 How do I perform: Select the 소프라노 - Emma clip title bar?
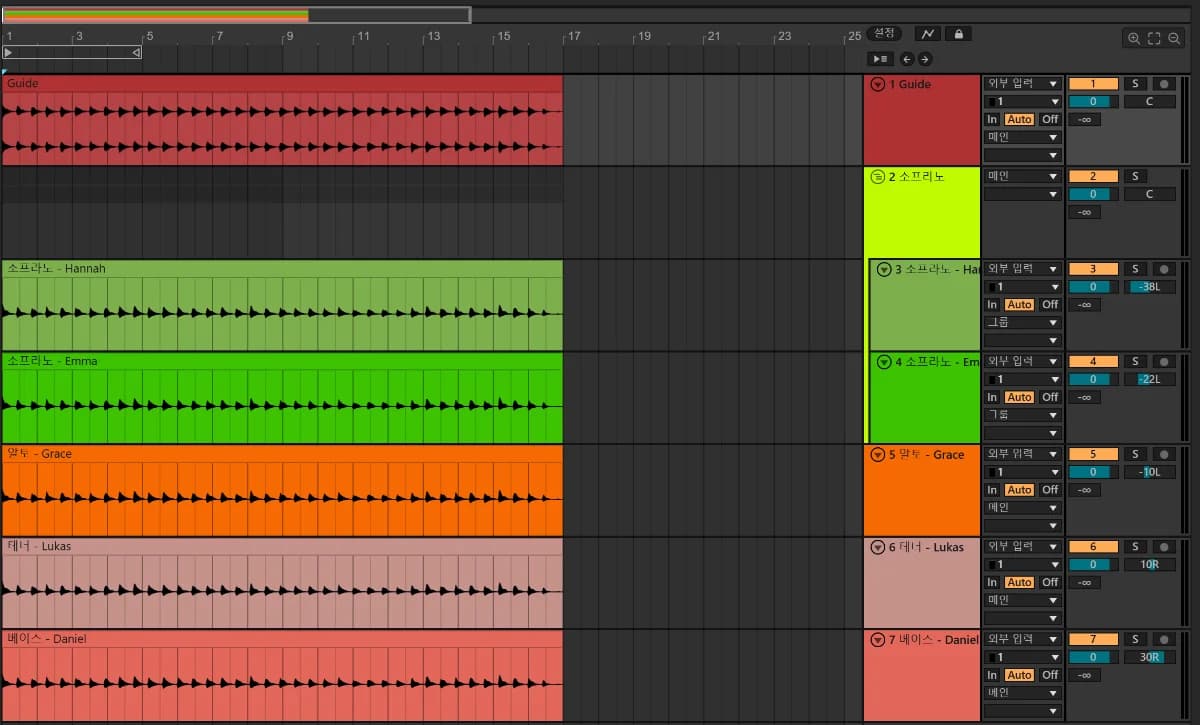(282, 361)
